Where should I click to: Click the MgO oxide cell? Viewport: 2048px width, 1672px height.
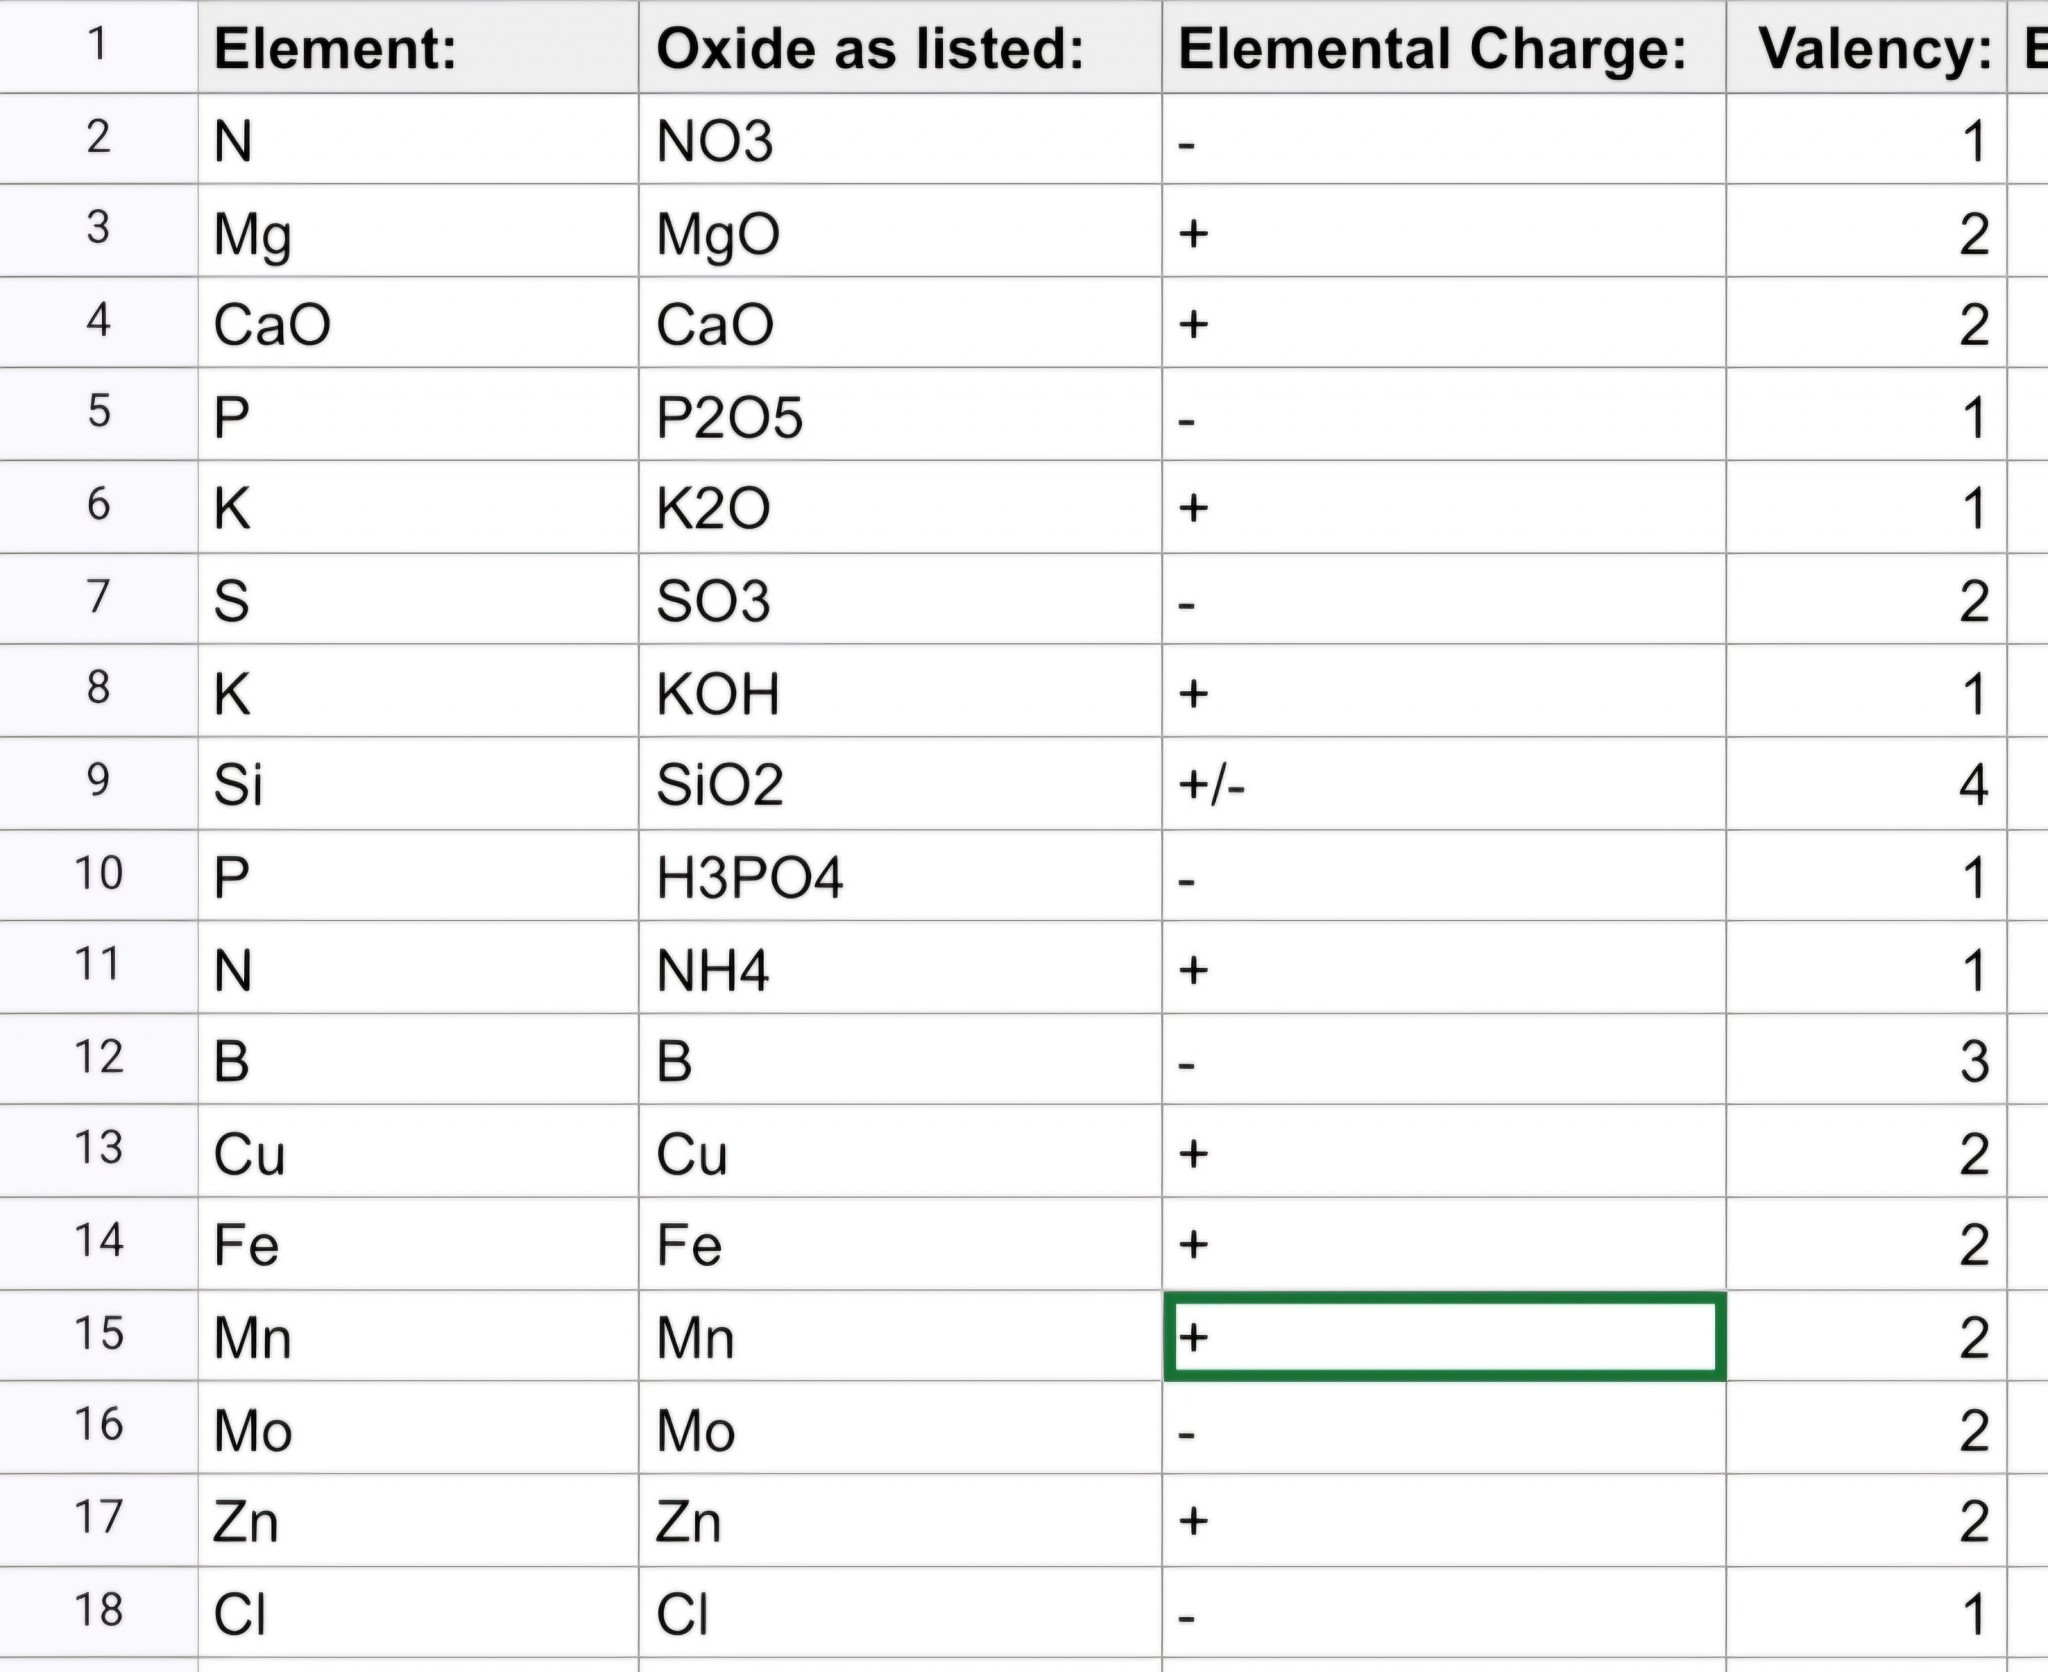point(898,232)
